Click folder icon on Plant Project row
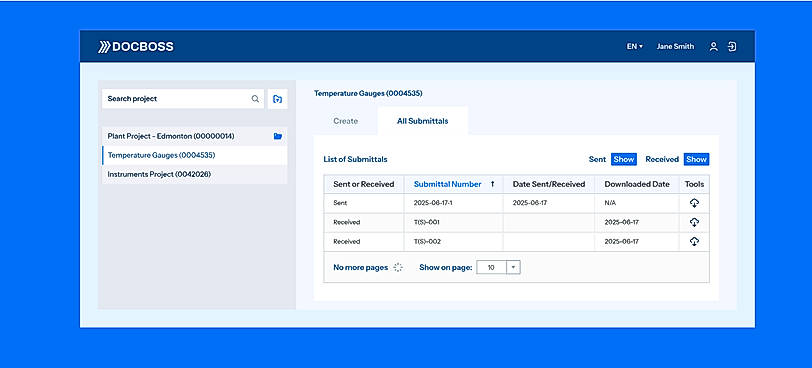This screenshot has height=368, width=812. [x=278, y=136]
